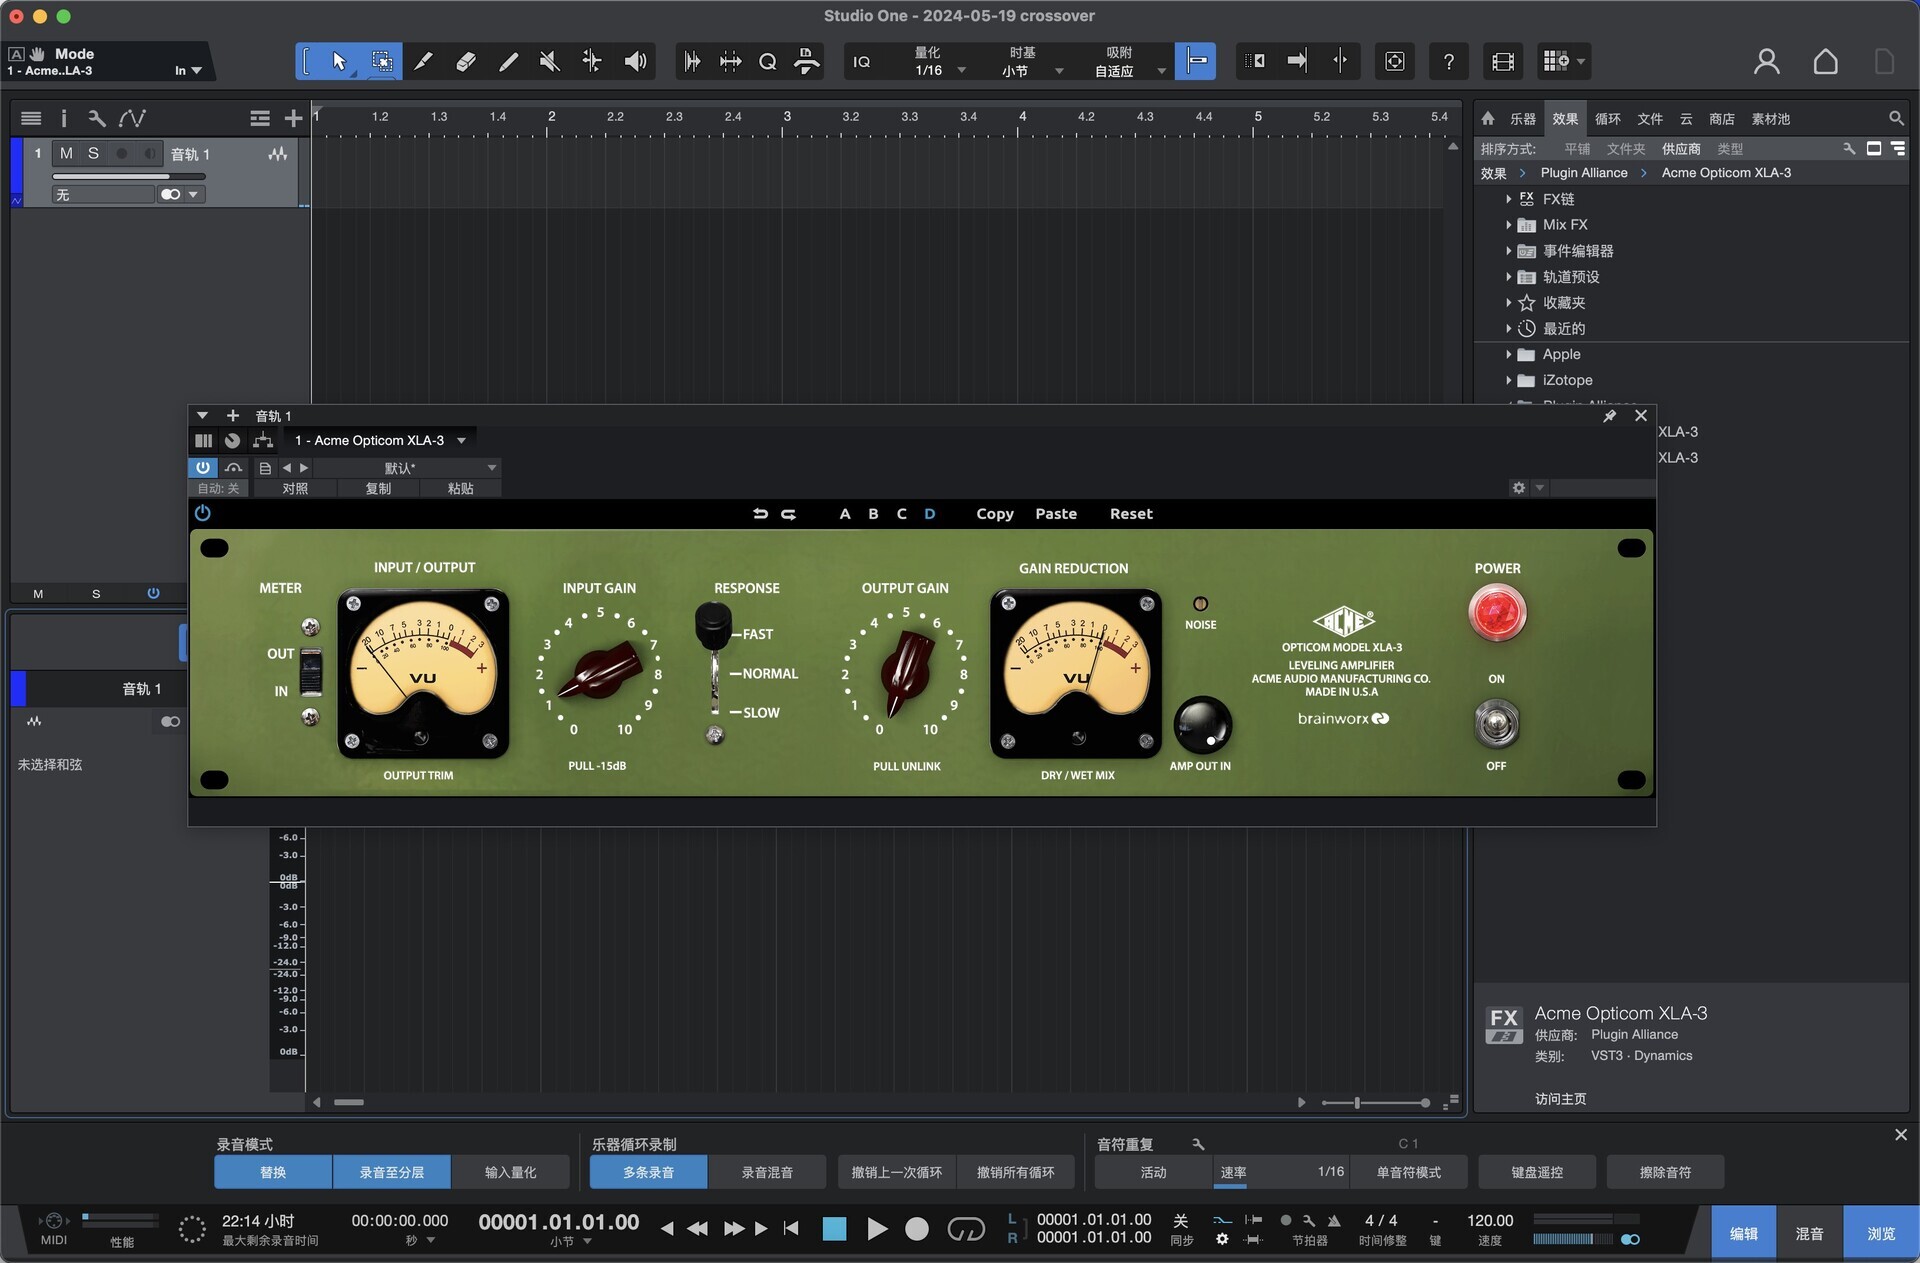The height and width of the screenshot is (1263, 1920).
Task: Open track list wrench options
Action: (x=97, y=119)
